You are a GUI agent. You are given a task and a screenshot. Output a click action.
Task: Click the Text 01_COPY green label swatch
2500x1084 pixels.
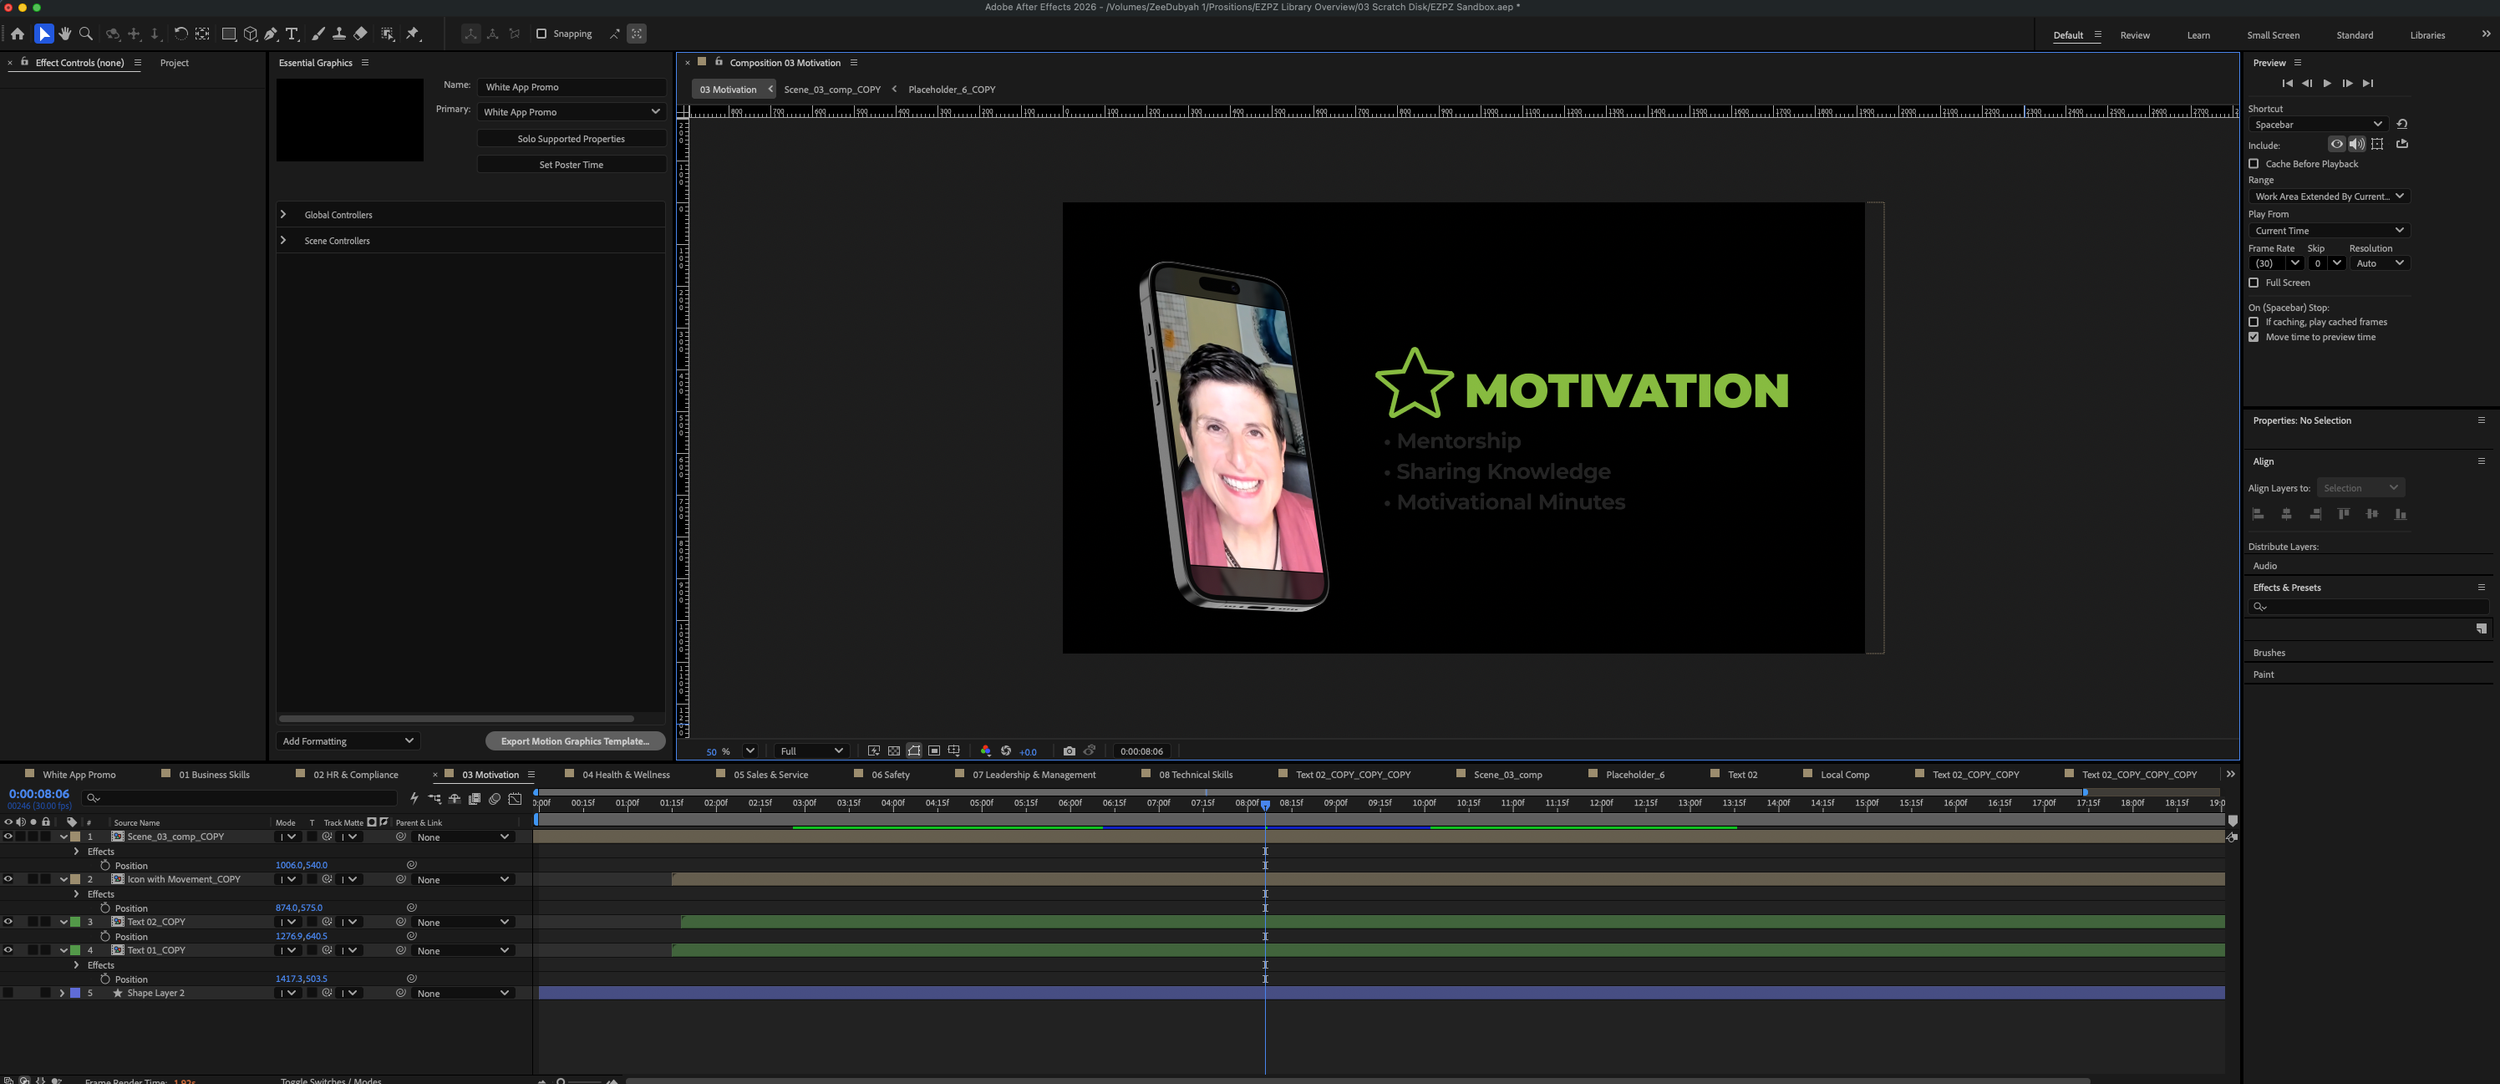pyautogui.click(x=75, y=951)
